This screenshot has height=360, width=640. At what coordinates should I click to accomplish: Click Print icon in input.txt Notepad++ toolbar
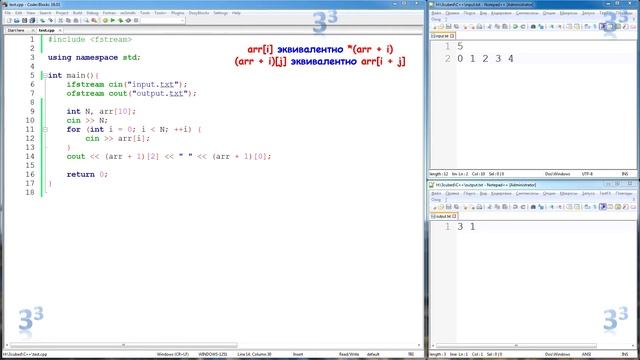(479, 27)
